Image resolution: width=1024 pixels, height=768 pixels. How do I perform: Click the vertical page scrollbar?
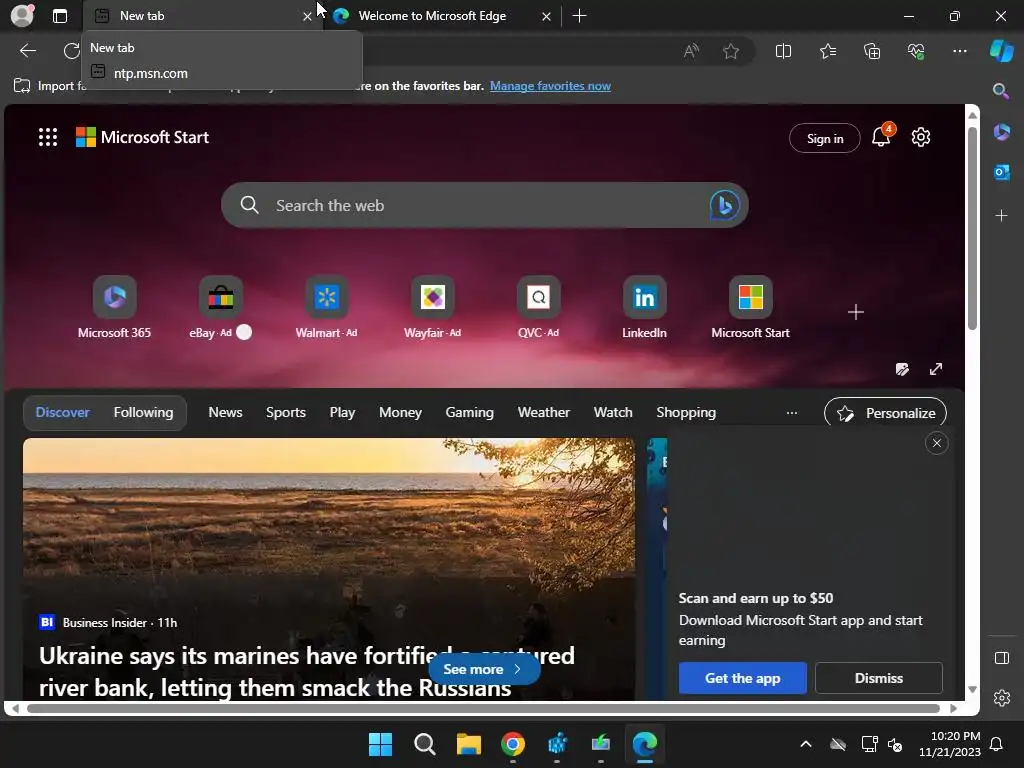point(972,229)
